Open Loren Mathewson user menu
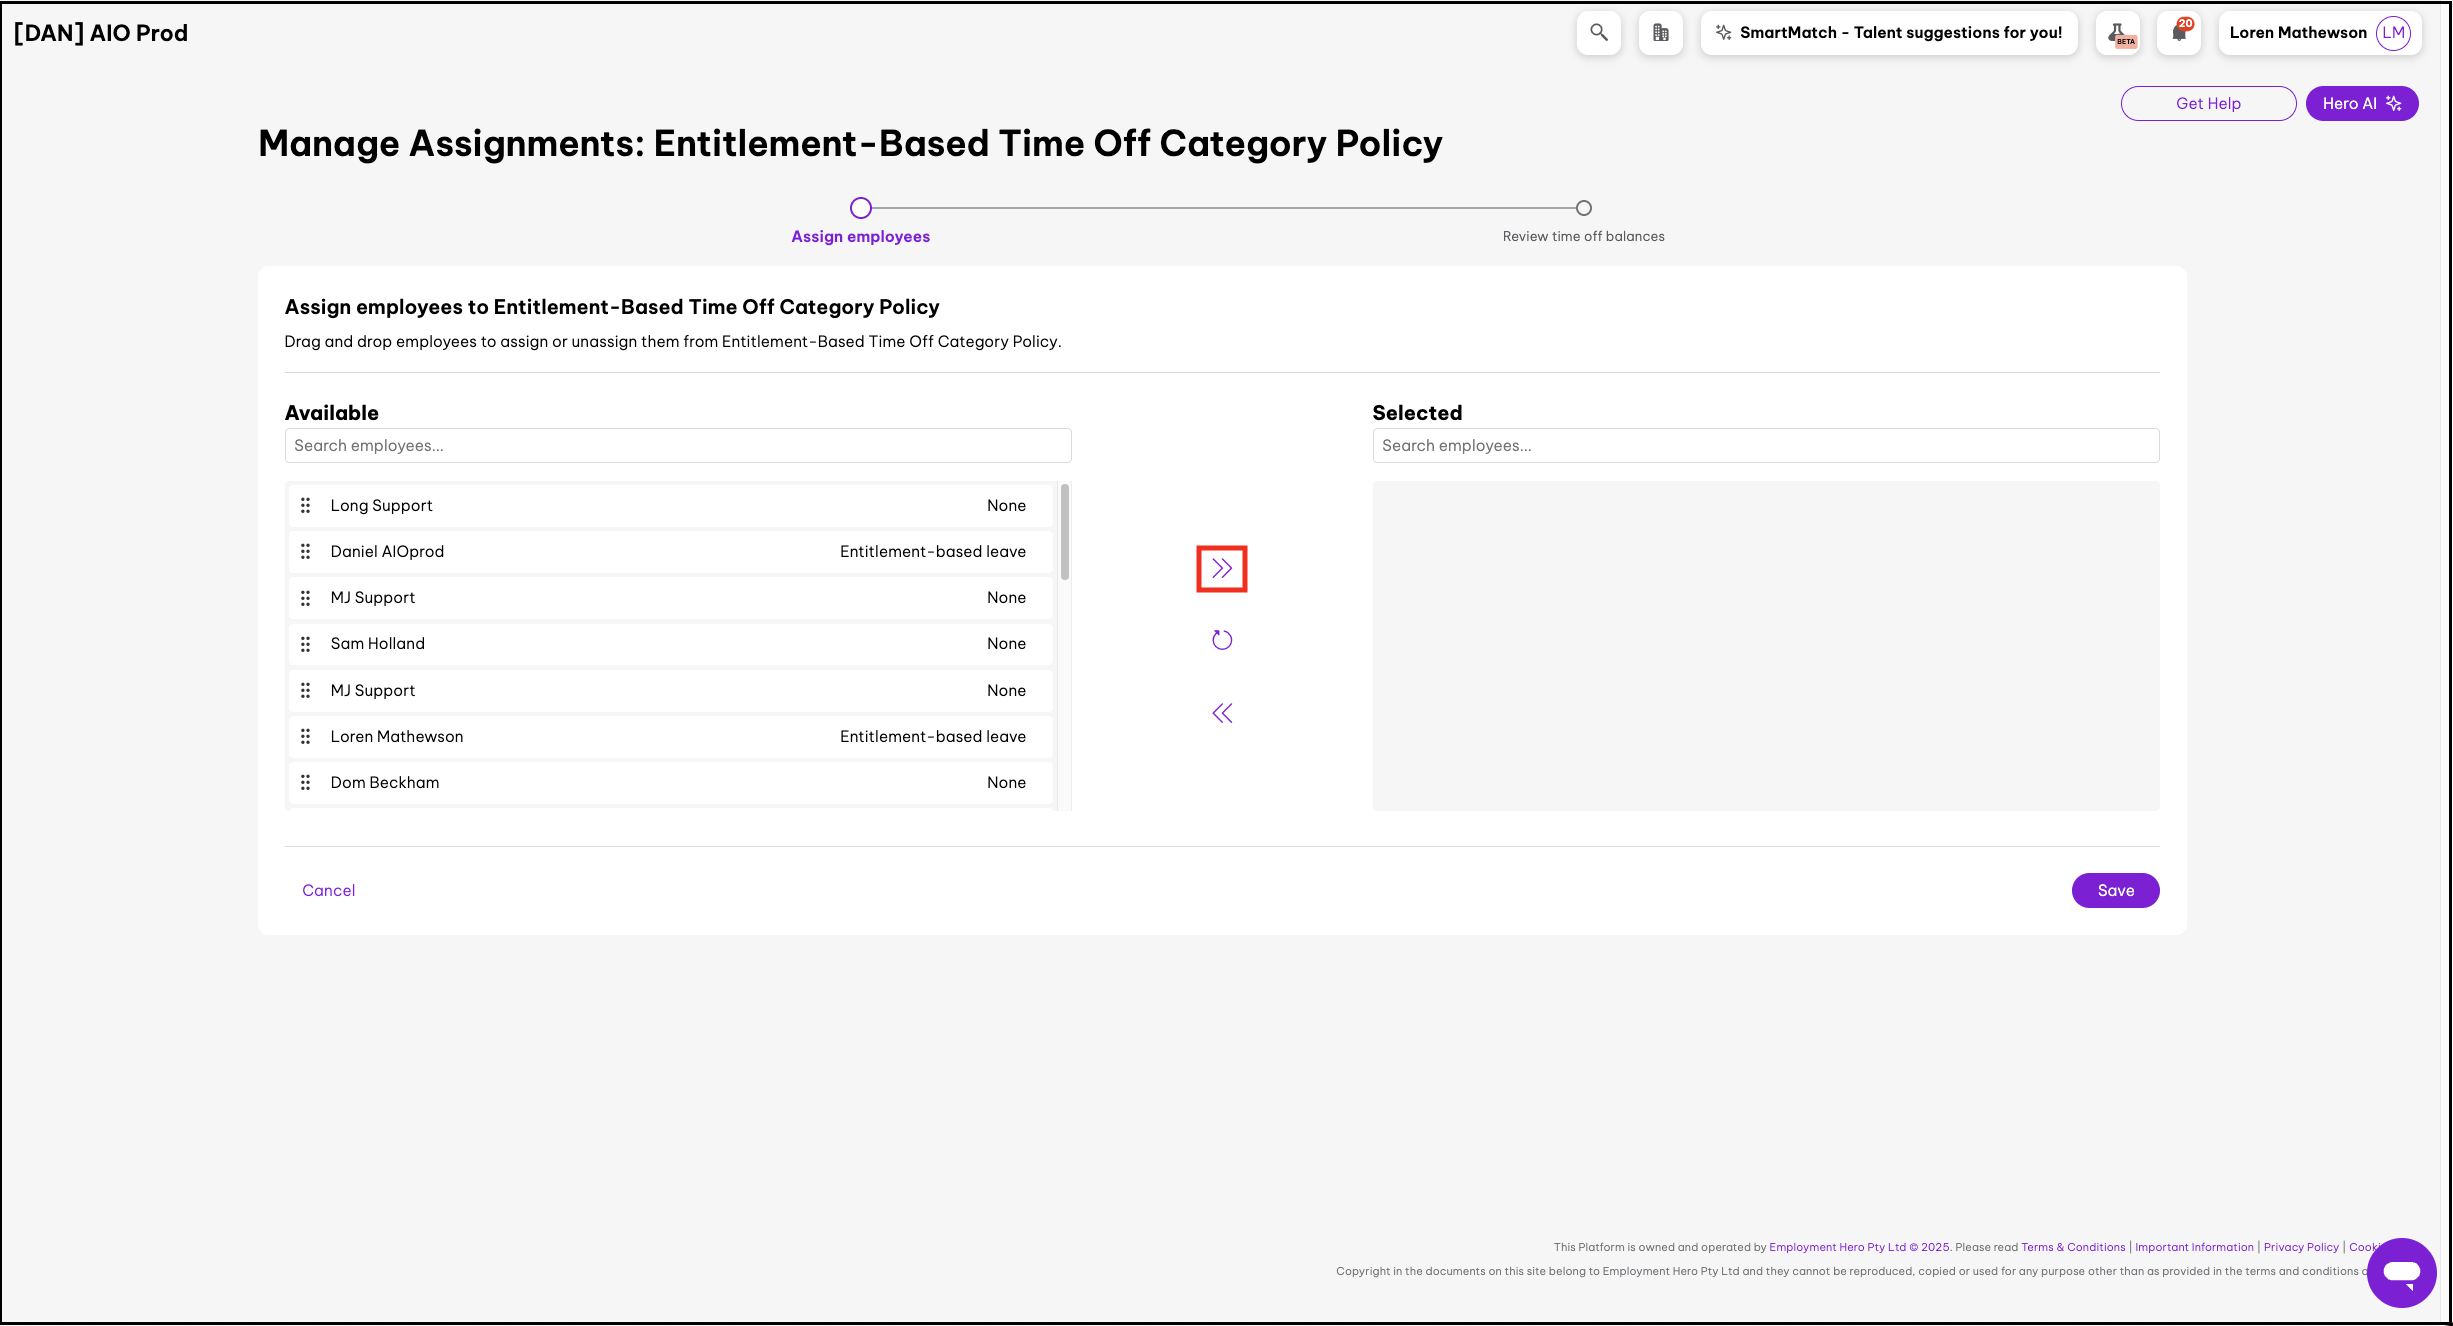The image size is (2453, 1326). (2297, 33)
